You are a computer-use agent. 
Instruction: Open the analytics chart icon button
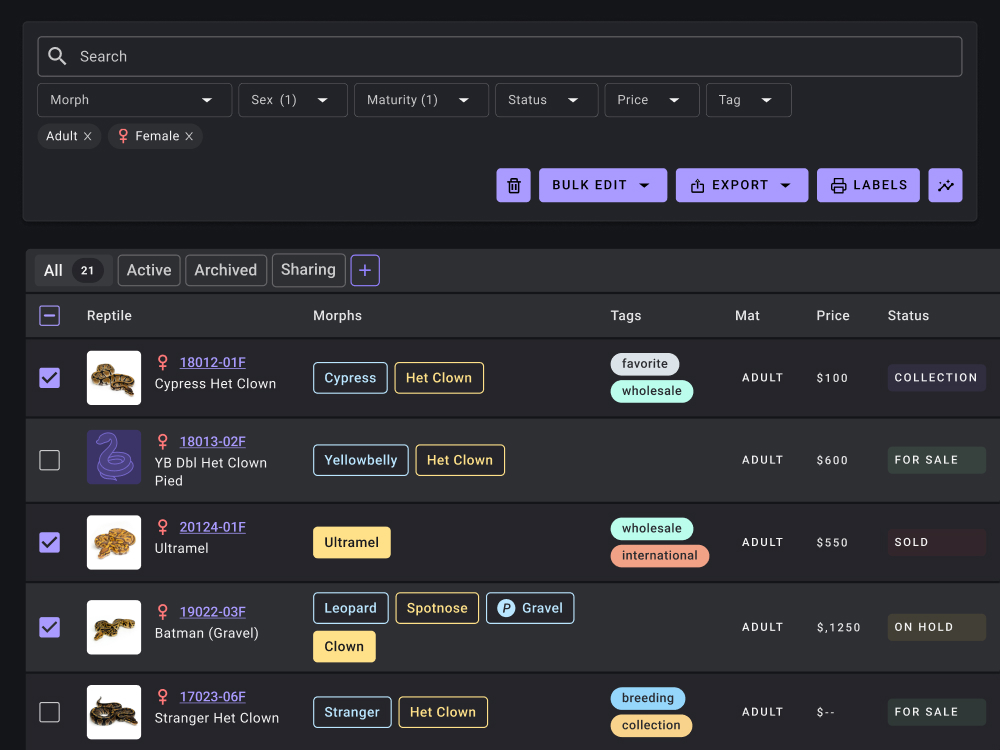click(945, 185)
